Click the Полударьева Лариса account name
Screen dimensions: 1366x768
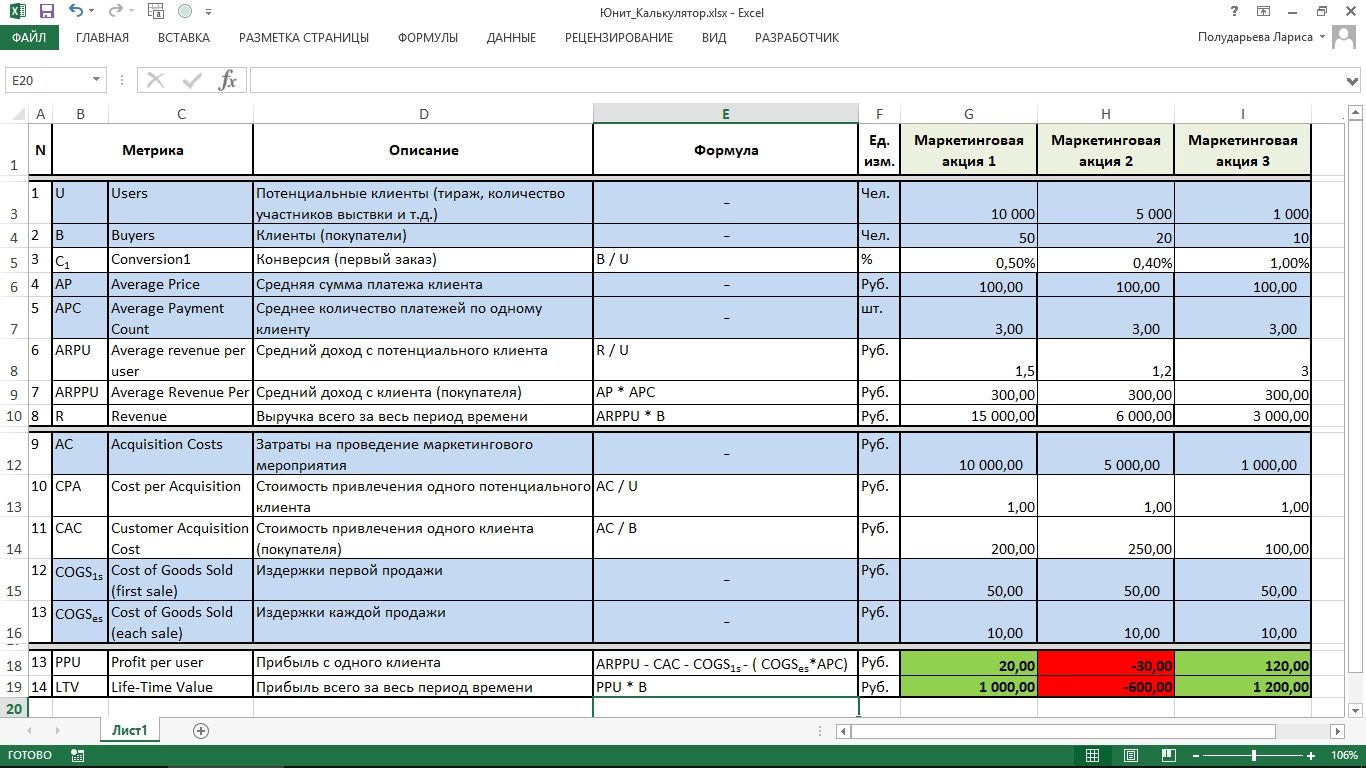pyautogui.click(x=1256, y=37)
